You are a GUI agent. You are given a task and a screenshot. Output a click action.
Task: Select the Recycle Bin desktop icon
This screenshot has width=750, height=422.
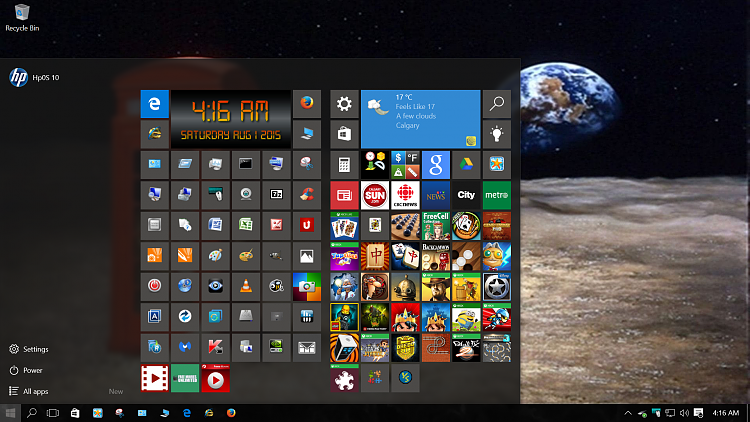coord(22,18)
